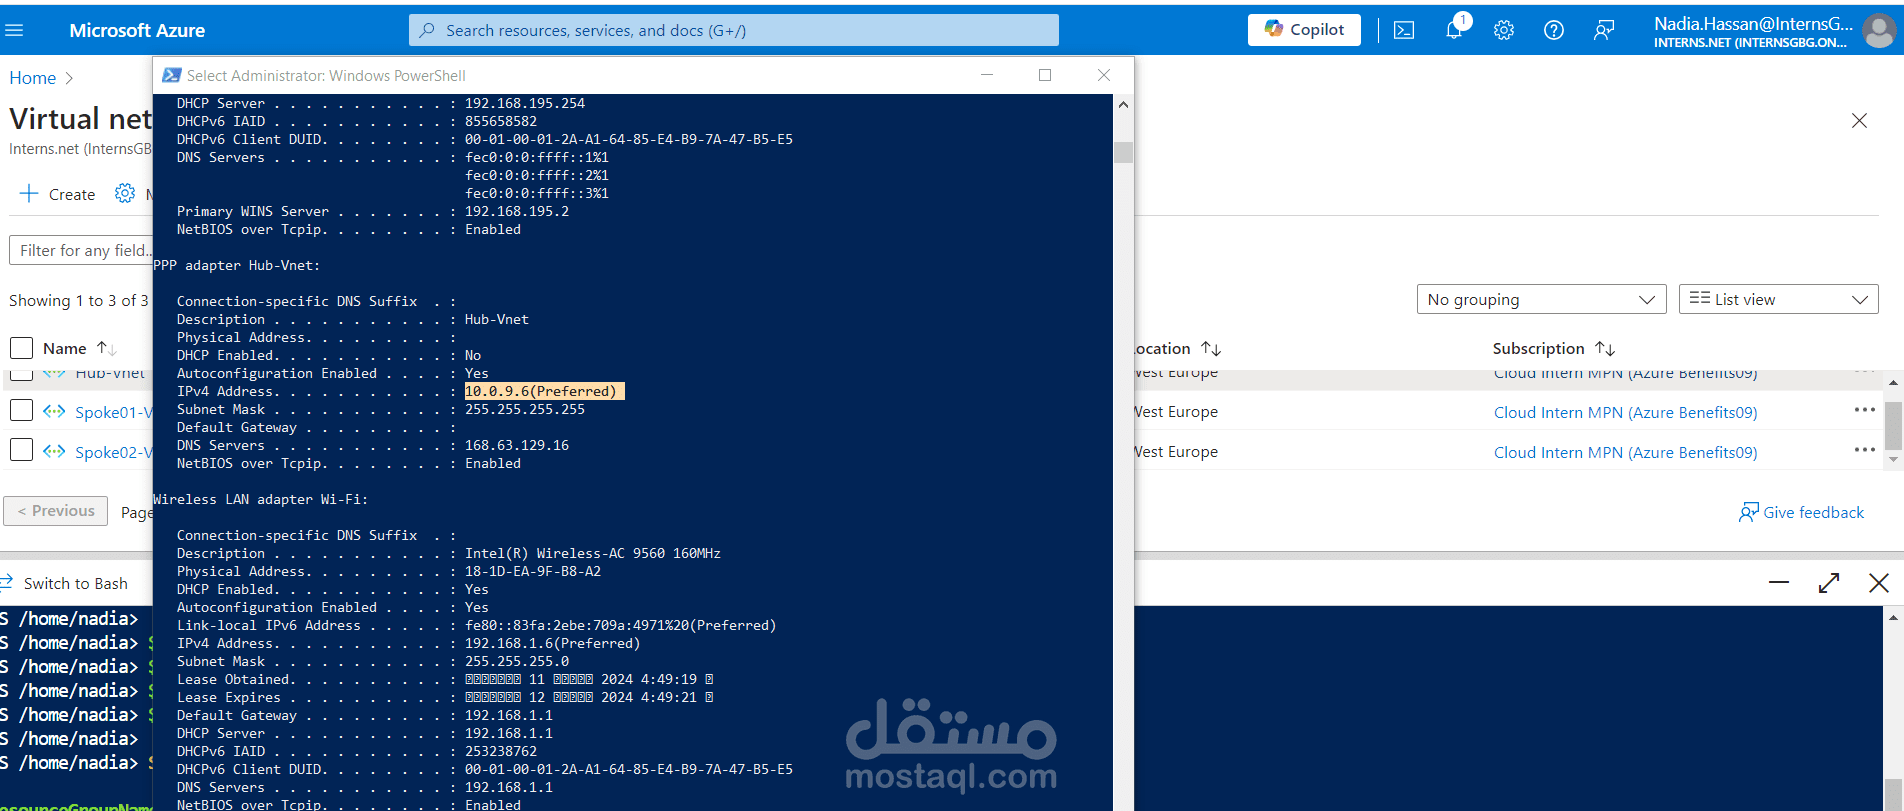This screenshot has width=1904, height=811.
Task: Click the 192.168.1.6(Preferred) IPv4 text
Action: [x=553, y=643]
